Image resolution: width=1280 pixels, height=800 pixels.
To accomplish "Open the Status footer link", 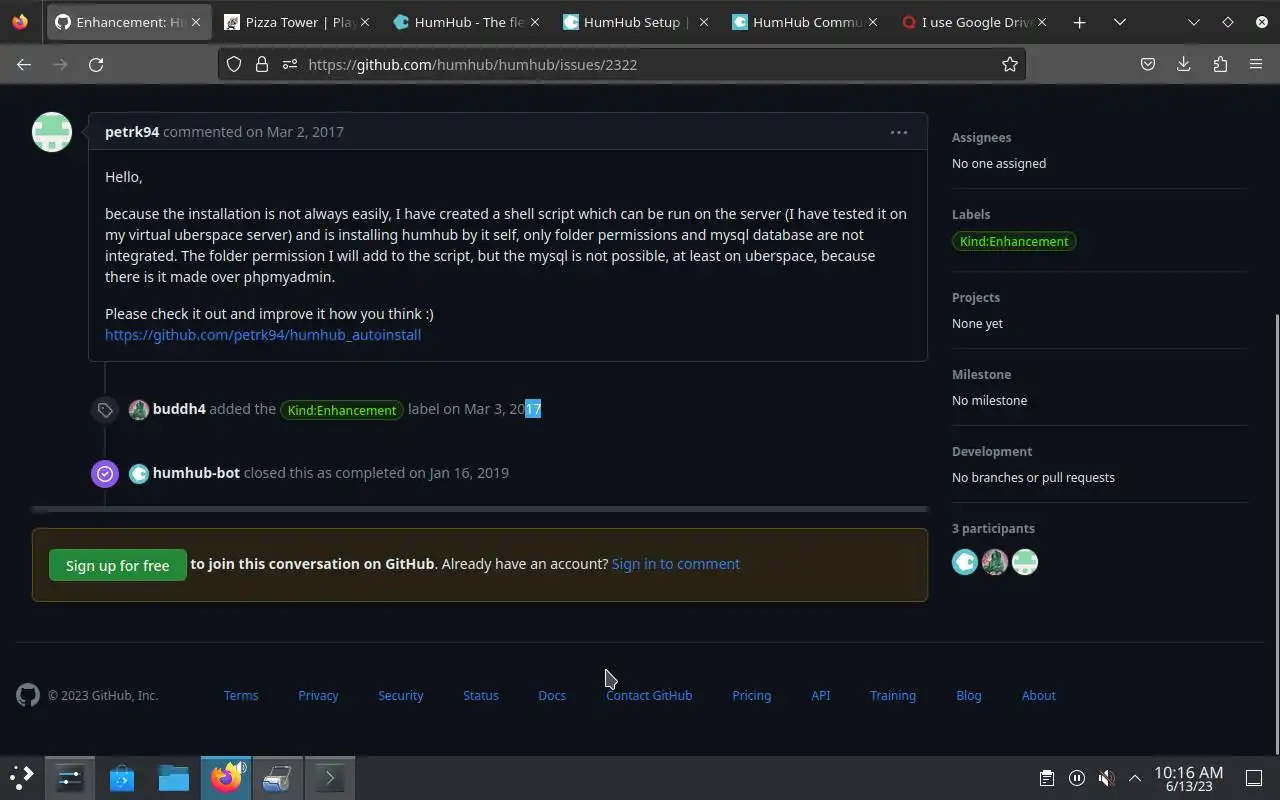I will tap(481, 695).
